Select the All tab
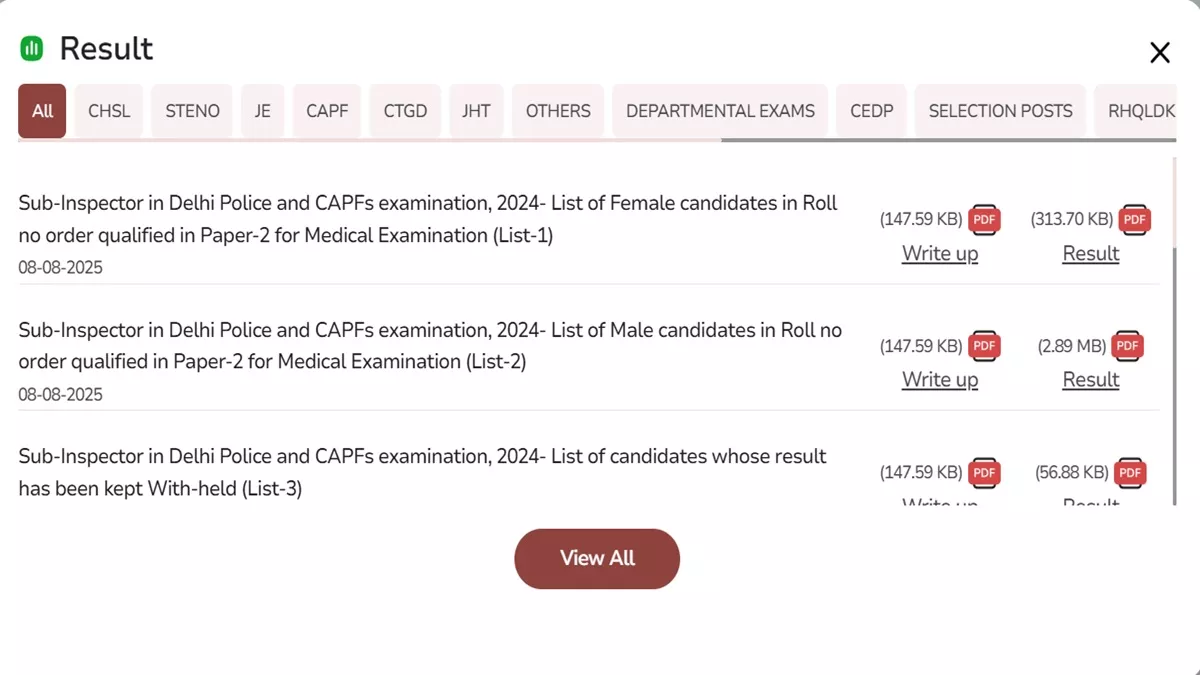1200x675 pixels. pos(42,111)
